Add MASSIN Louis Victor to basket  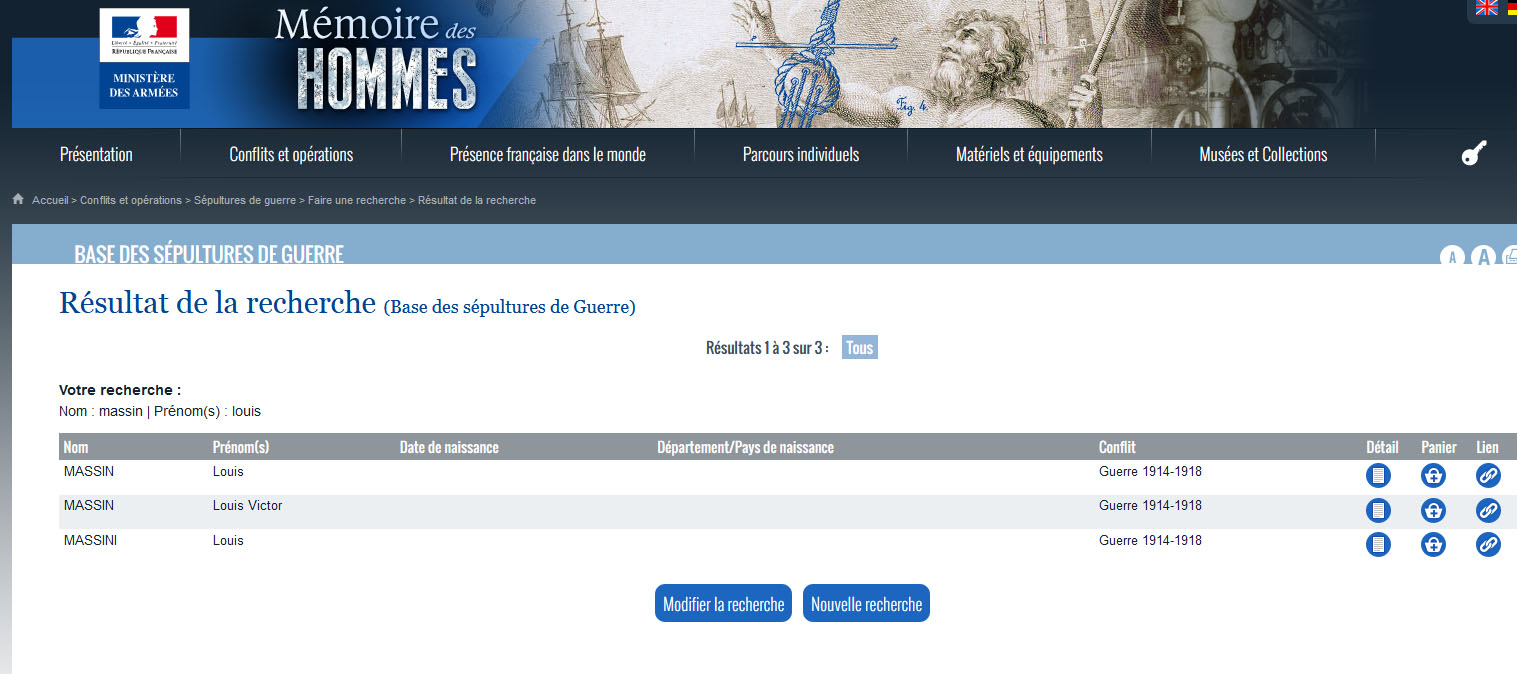[x=1433, y=511]
